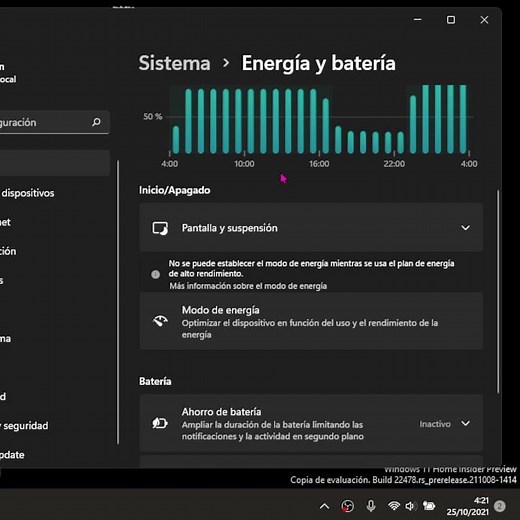Viewport: 520px width, 520px height.
Task: Click the Inicio/Apagado section heading
Action: [x=175, y=190]
